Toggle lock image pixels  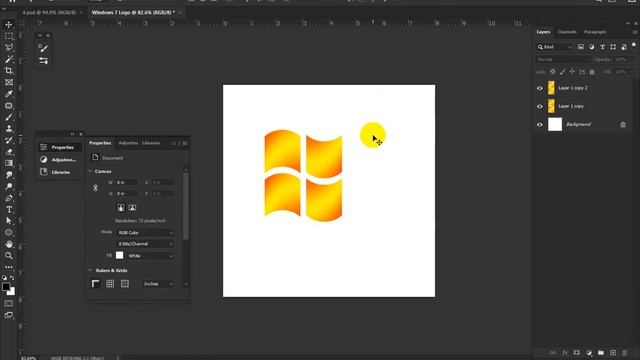(562, 72)
